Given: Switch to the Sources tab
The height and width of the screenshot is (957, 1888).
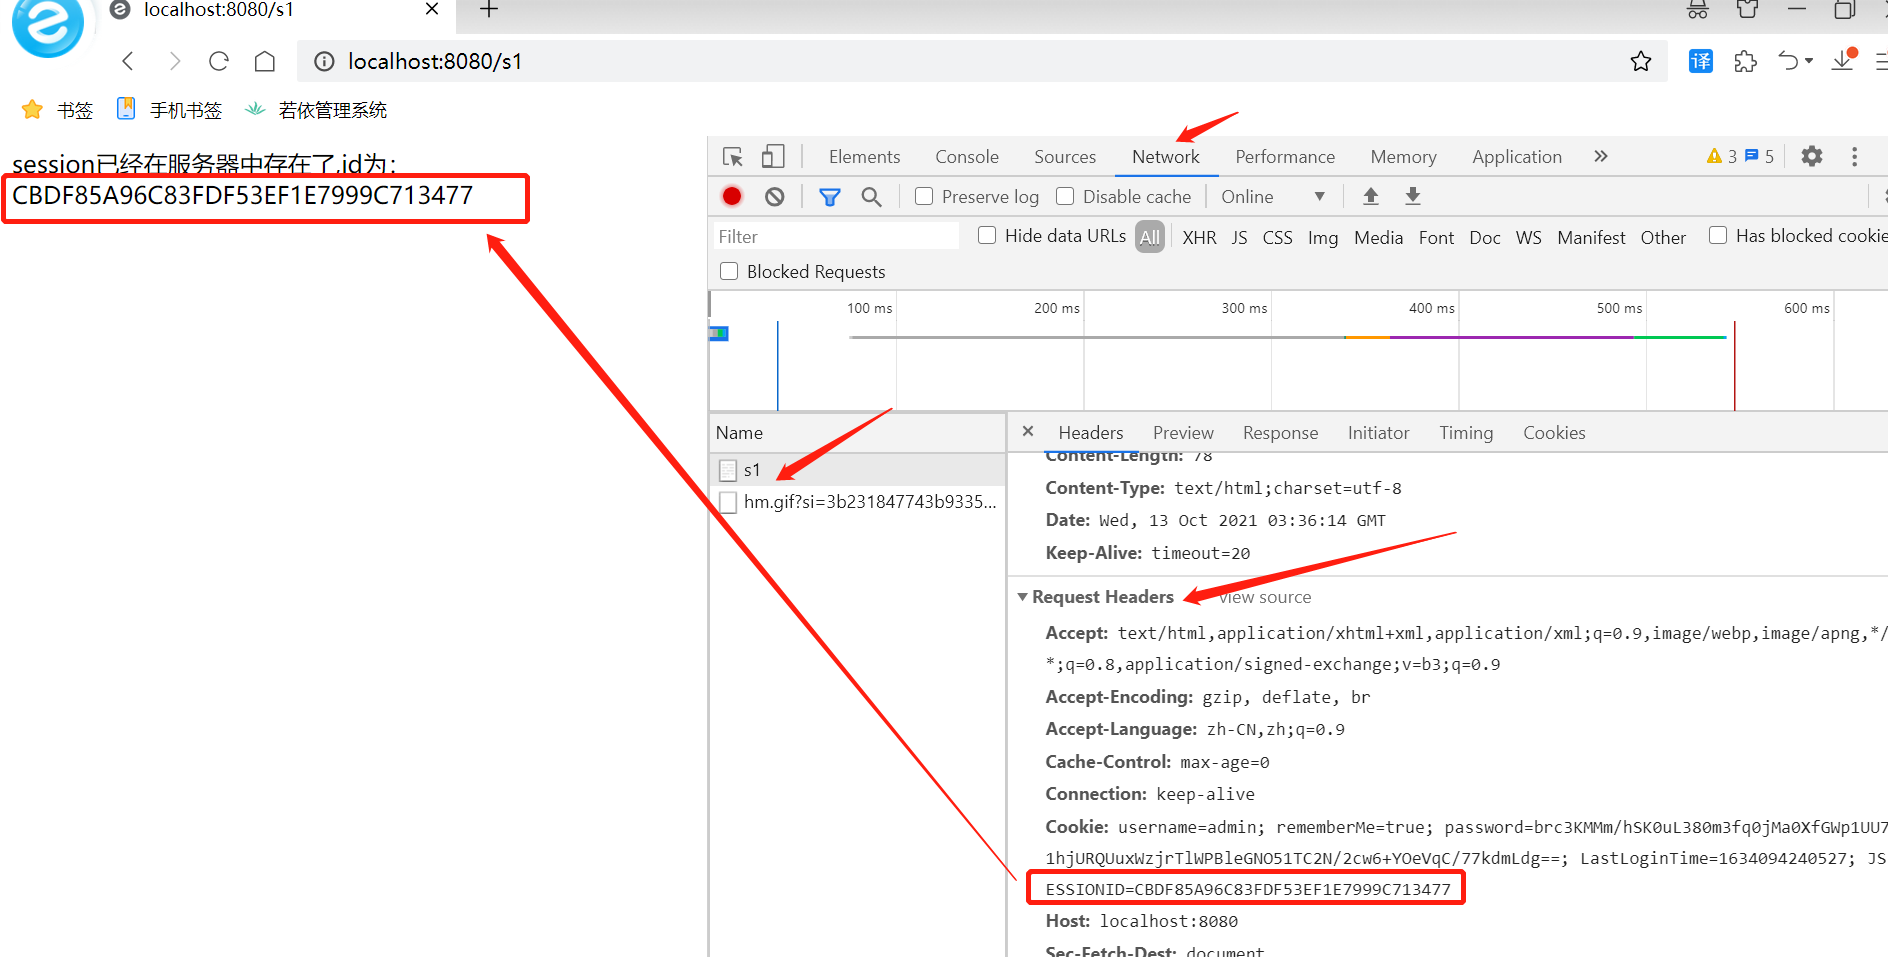Looking at the screenshot, I should pyautogui.click(x=1065, y=157).
